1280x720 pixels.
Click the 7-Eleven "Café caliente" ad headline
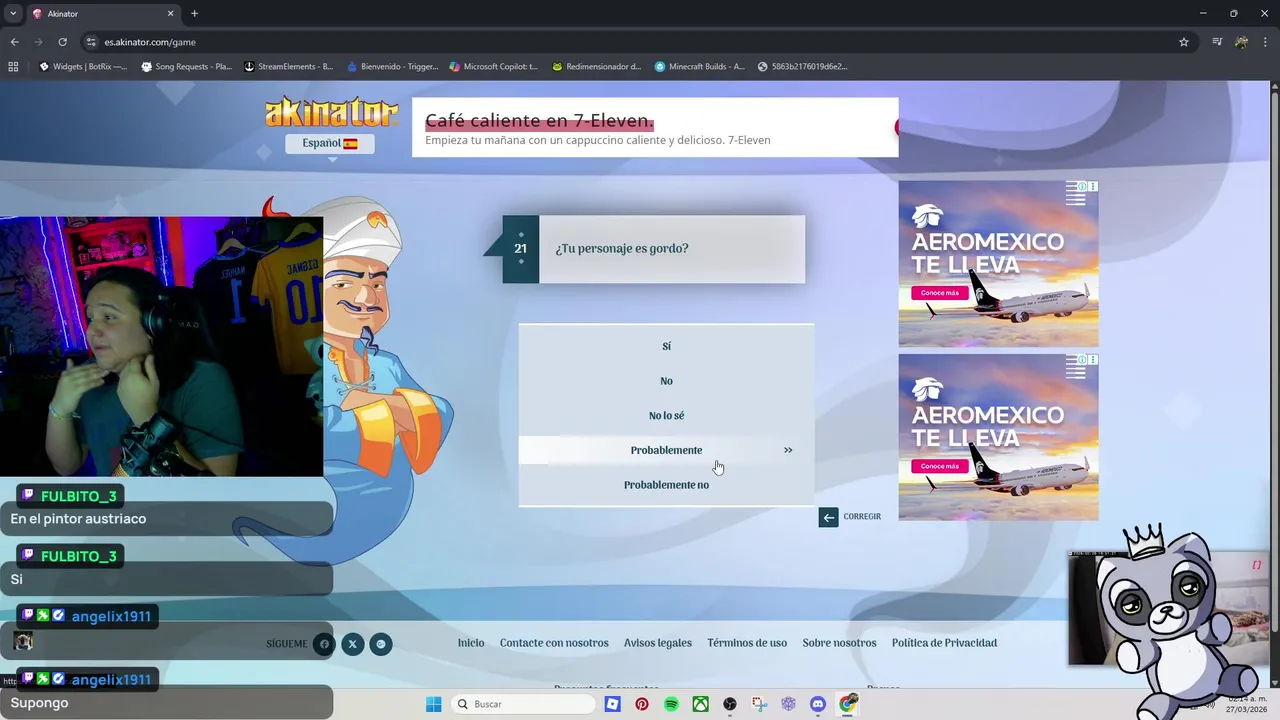point(539,121)
